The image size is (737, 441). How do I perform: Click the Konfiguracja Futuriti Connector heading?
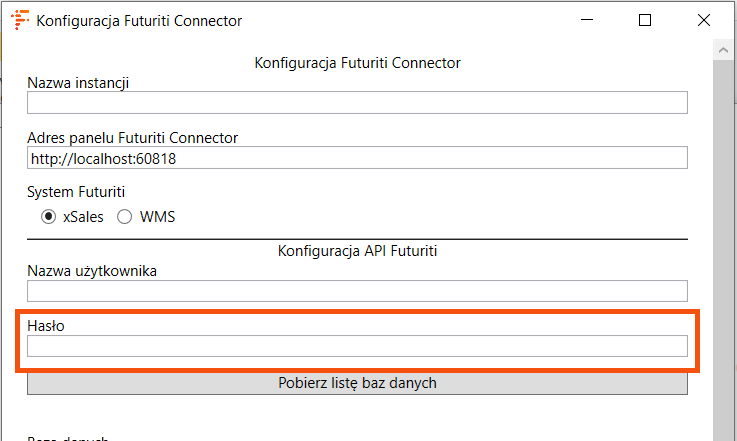pyautogui.click(x=357, y=62)
